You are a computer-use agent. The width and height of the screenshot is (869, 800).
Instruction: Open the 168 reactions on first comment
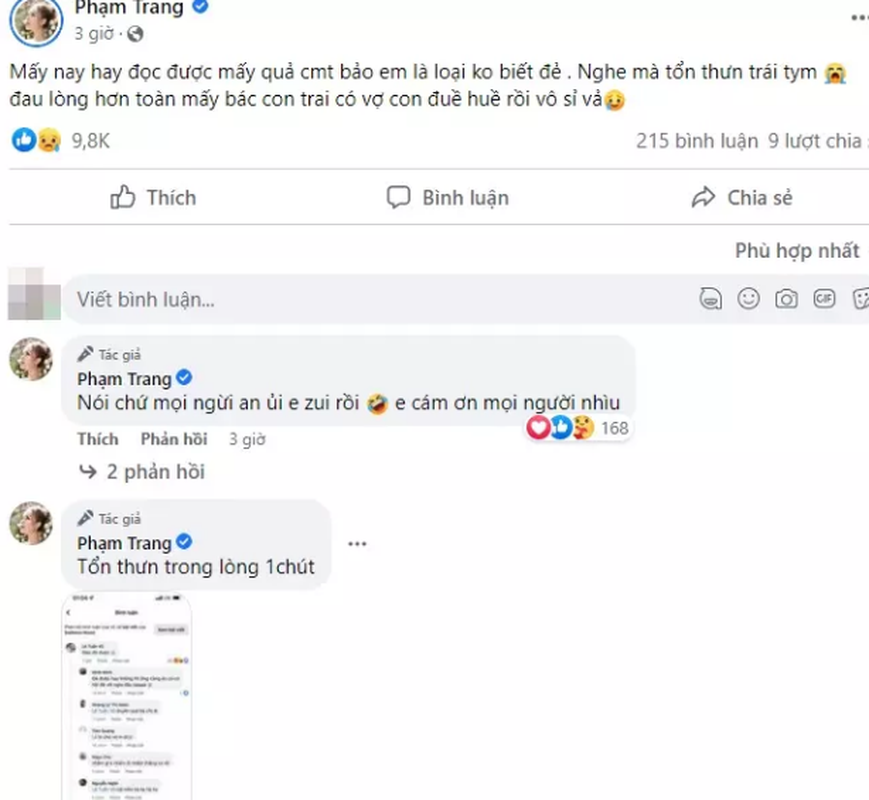(x=578, y=428)
